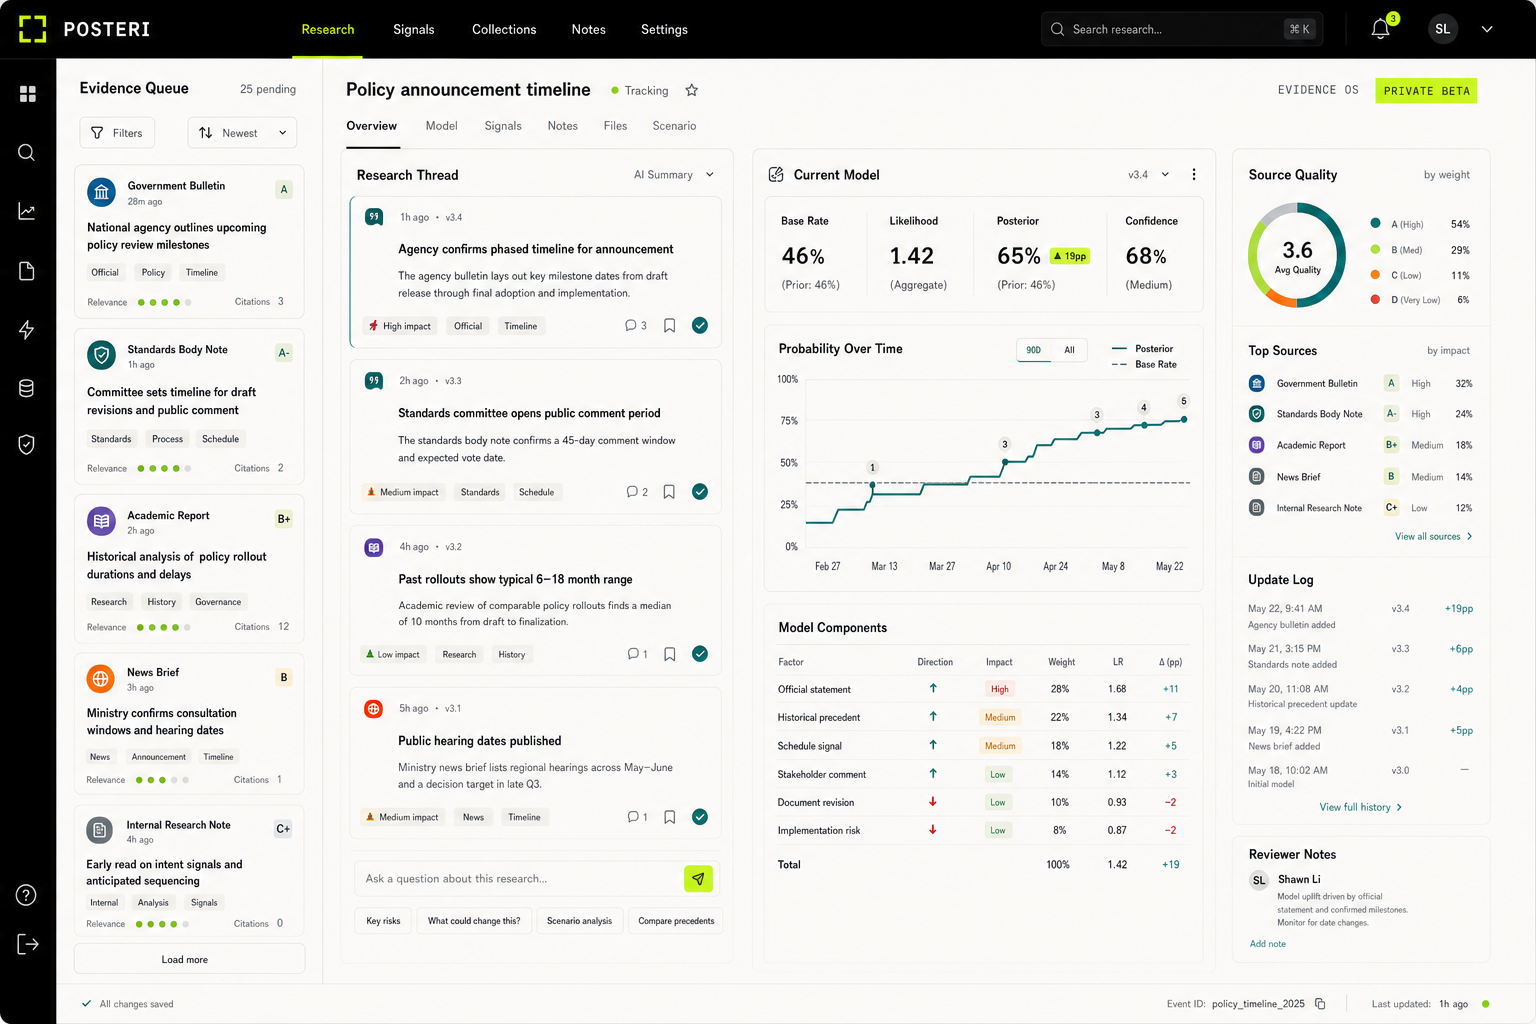The image size is (1536, 1024).
Task: Copy the Event ID policy_timeline_2025
Action: [1320, 1004]
